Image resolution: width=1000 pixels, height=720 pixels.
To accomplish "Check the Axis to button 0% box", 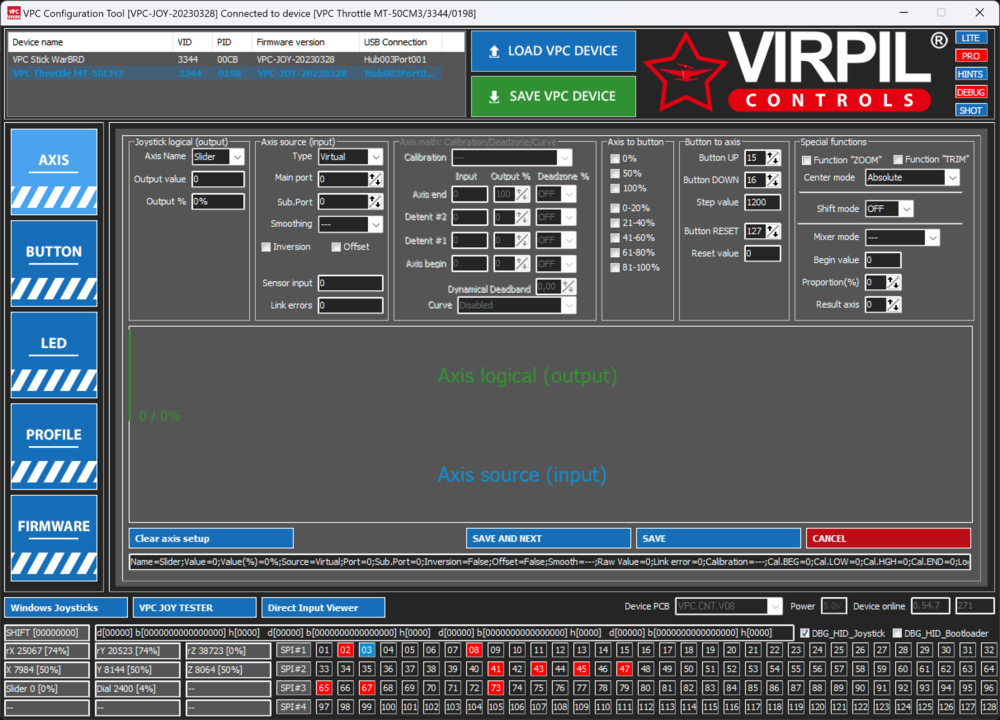I will coord(615,159).
